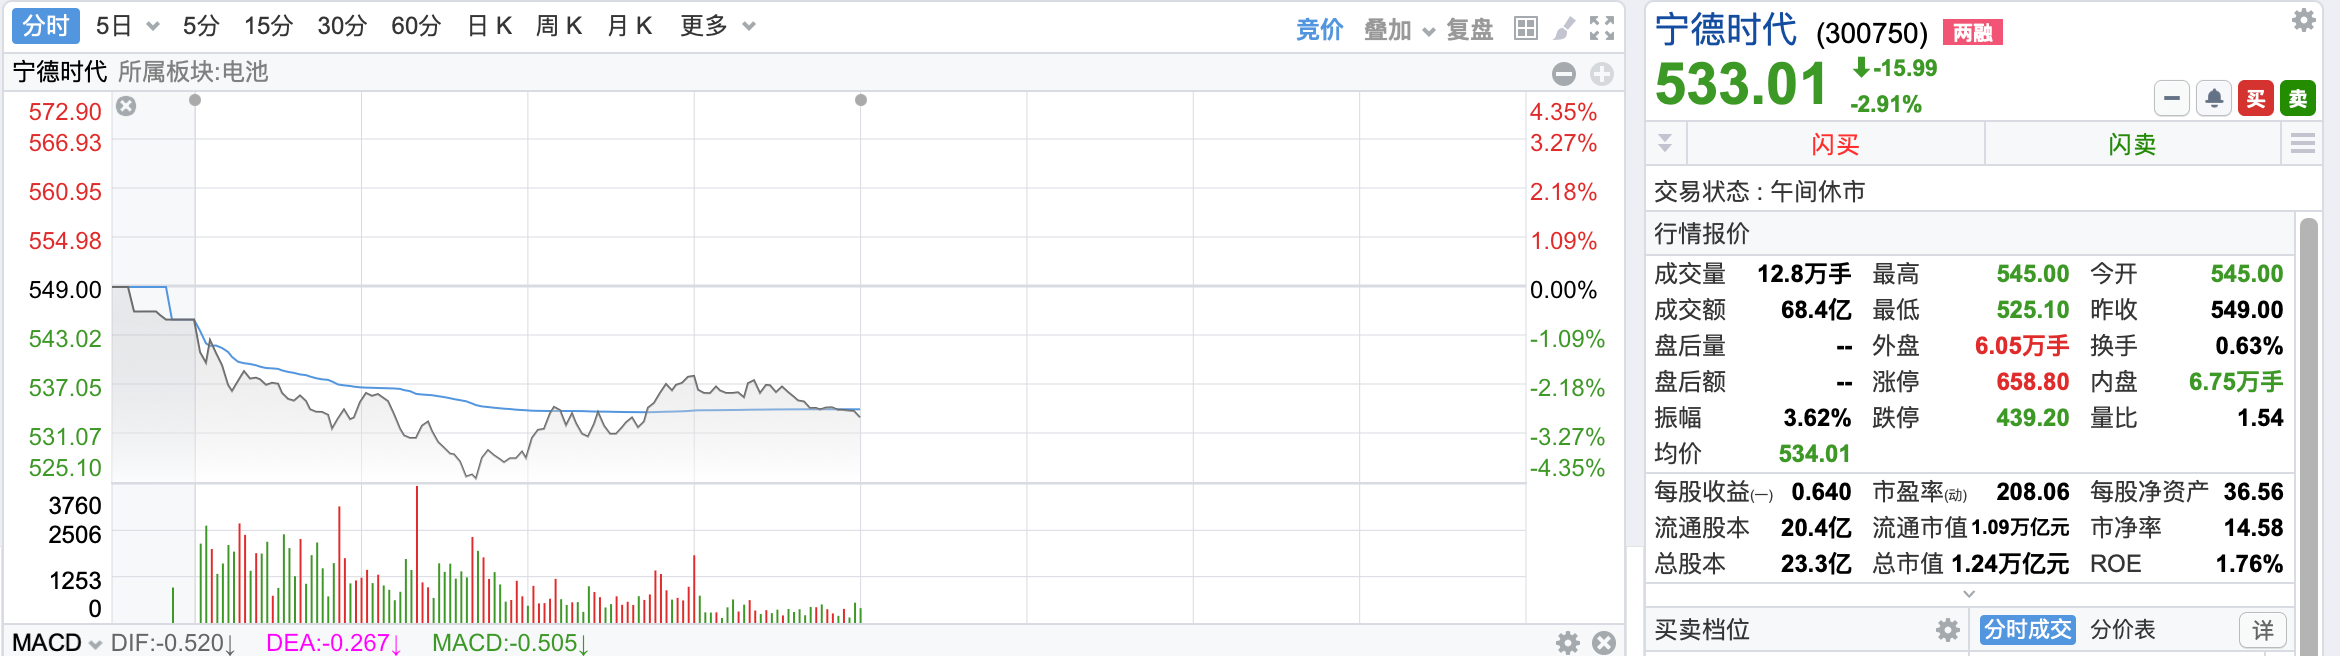Click the chart current time marker dot
Image resolution: width=2340 pixels, height=656 pixels.
tap(861, 100)
